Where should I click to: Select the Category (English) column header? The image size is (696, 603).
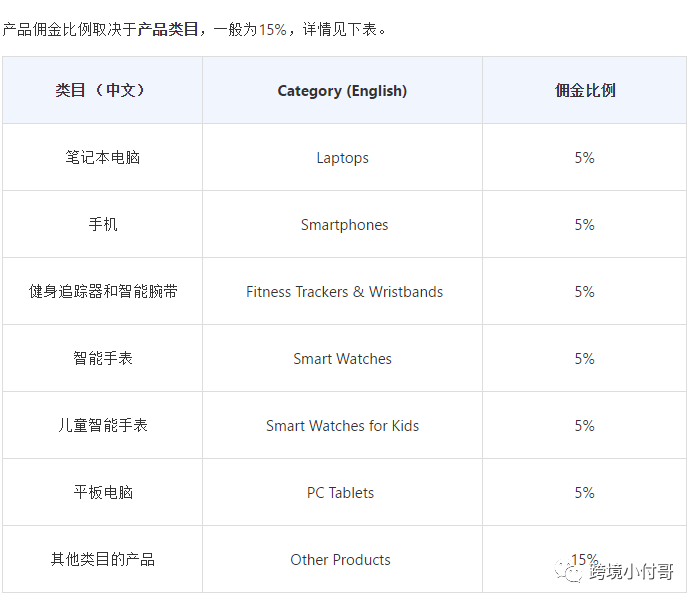click(342, 90)
